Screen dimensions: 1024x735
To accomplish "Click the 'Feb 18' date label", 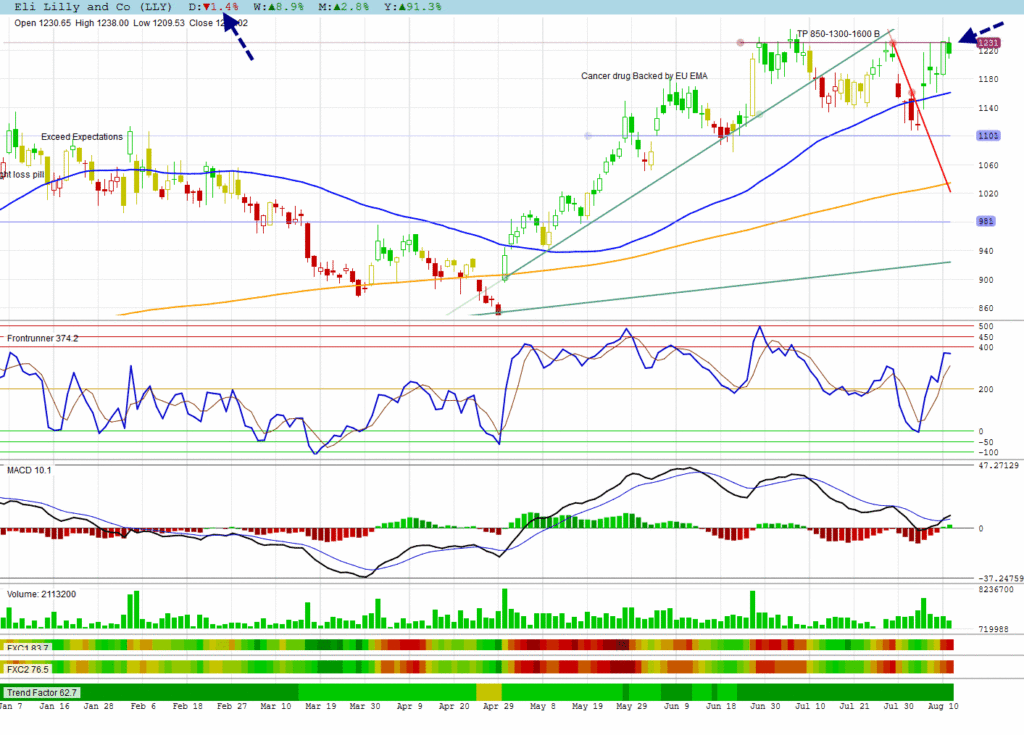I will (x=187, y=706).
